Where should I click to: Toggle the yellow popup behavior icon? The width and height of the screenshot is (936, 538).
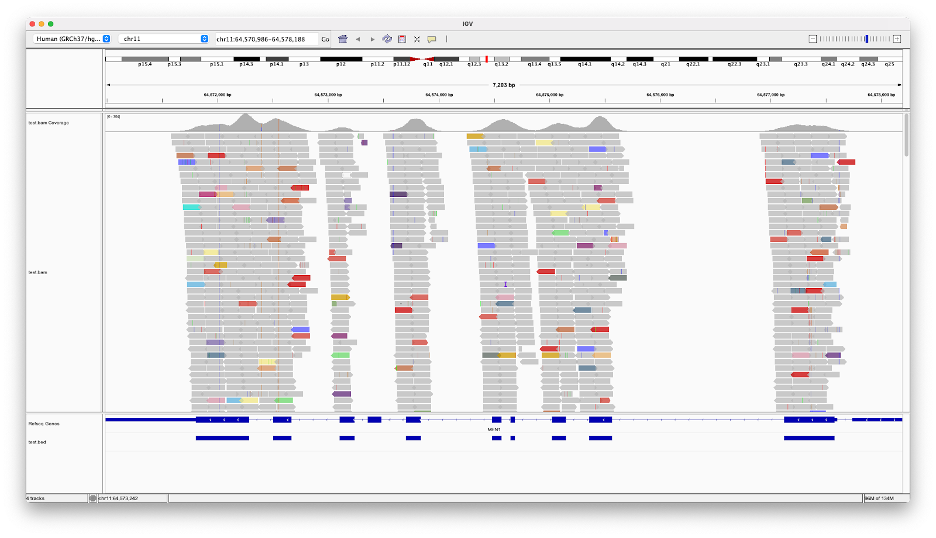[x=432, y=39]
